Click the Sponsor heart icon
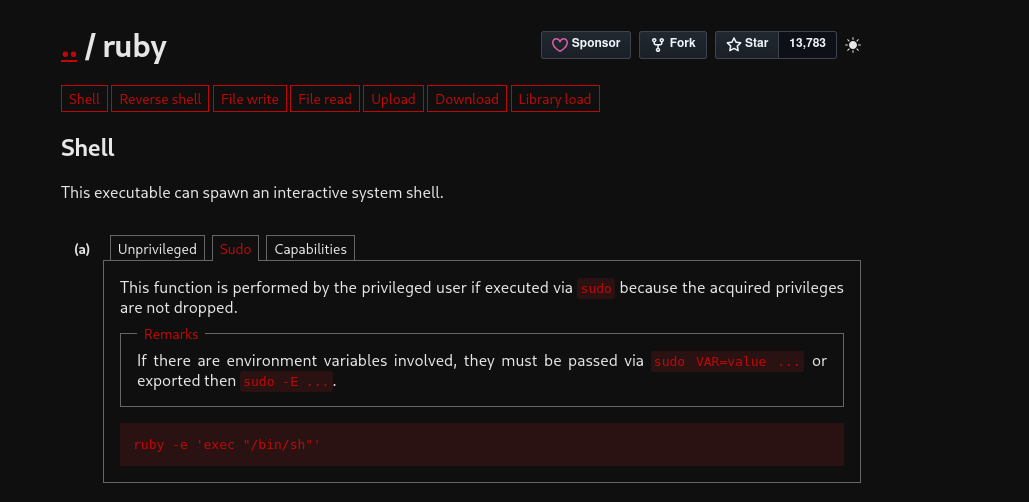This screenshot has height=502, width=1029. pos(559,45)
